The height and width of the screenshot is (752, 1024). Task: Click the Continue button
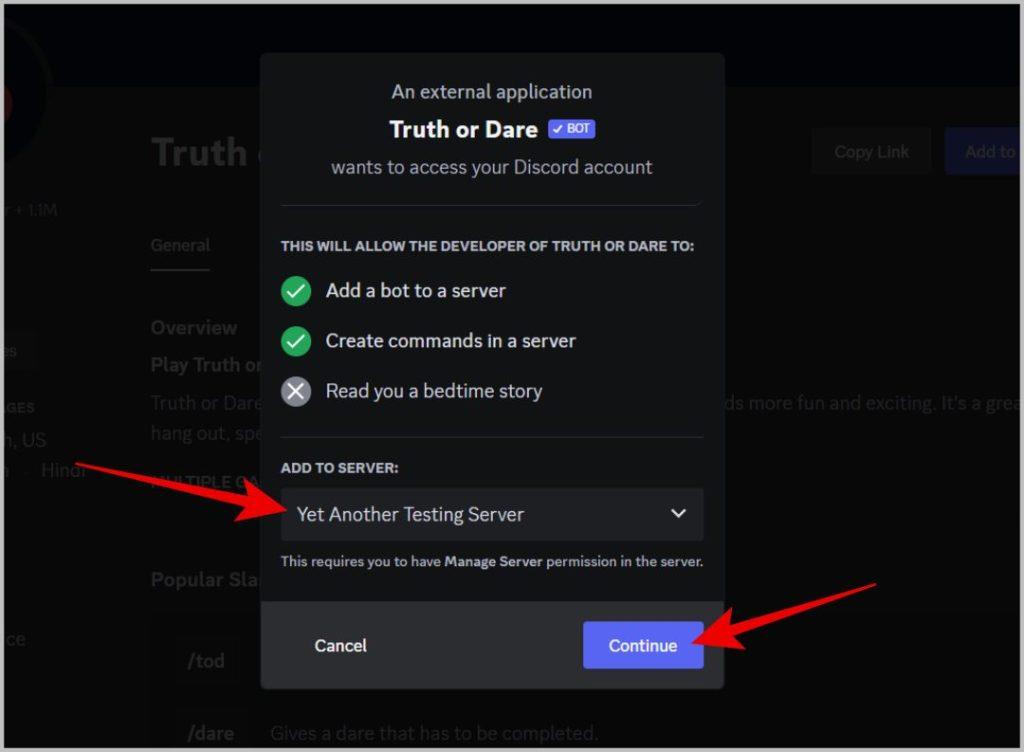643,645
